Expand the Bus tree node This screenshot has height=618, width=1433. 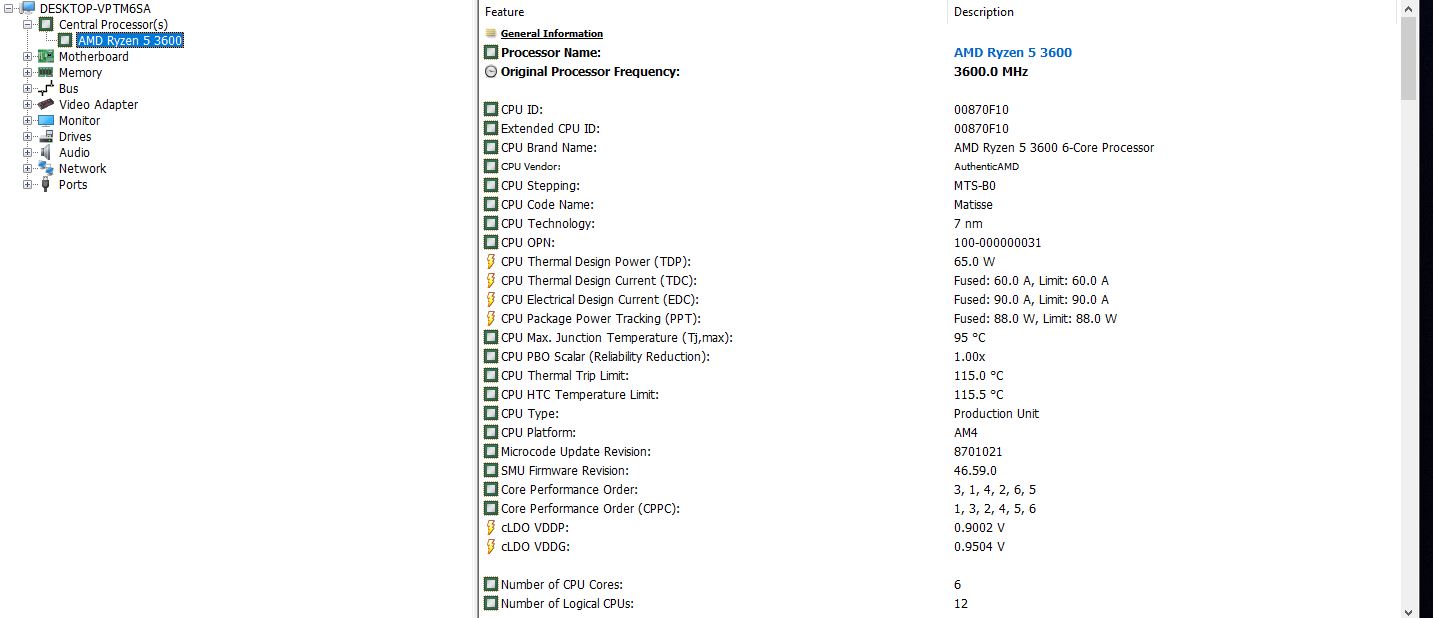click(x=28, y=88)
